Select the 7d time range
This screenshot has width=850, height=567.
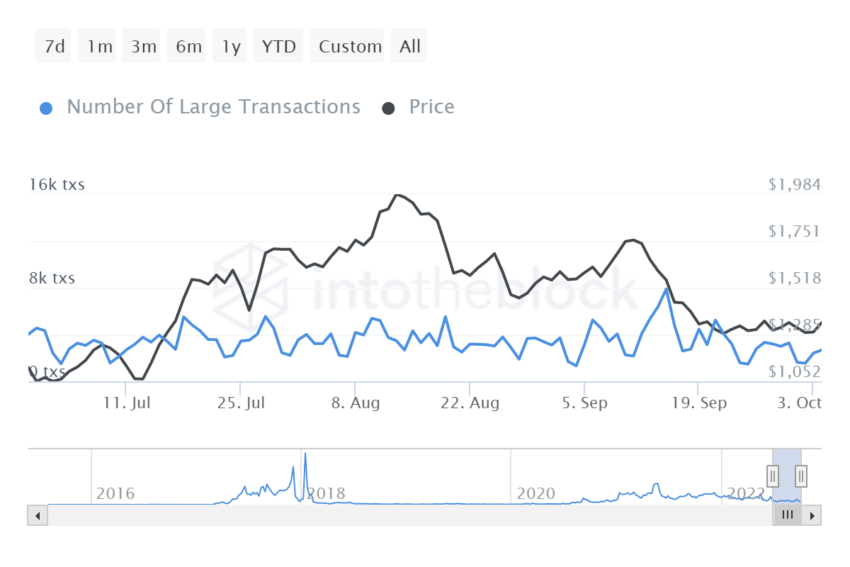coord(54,46)
